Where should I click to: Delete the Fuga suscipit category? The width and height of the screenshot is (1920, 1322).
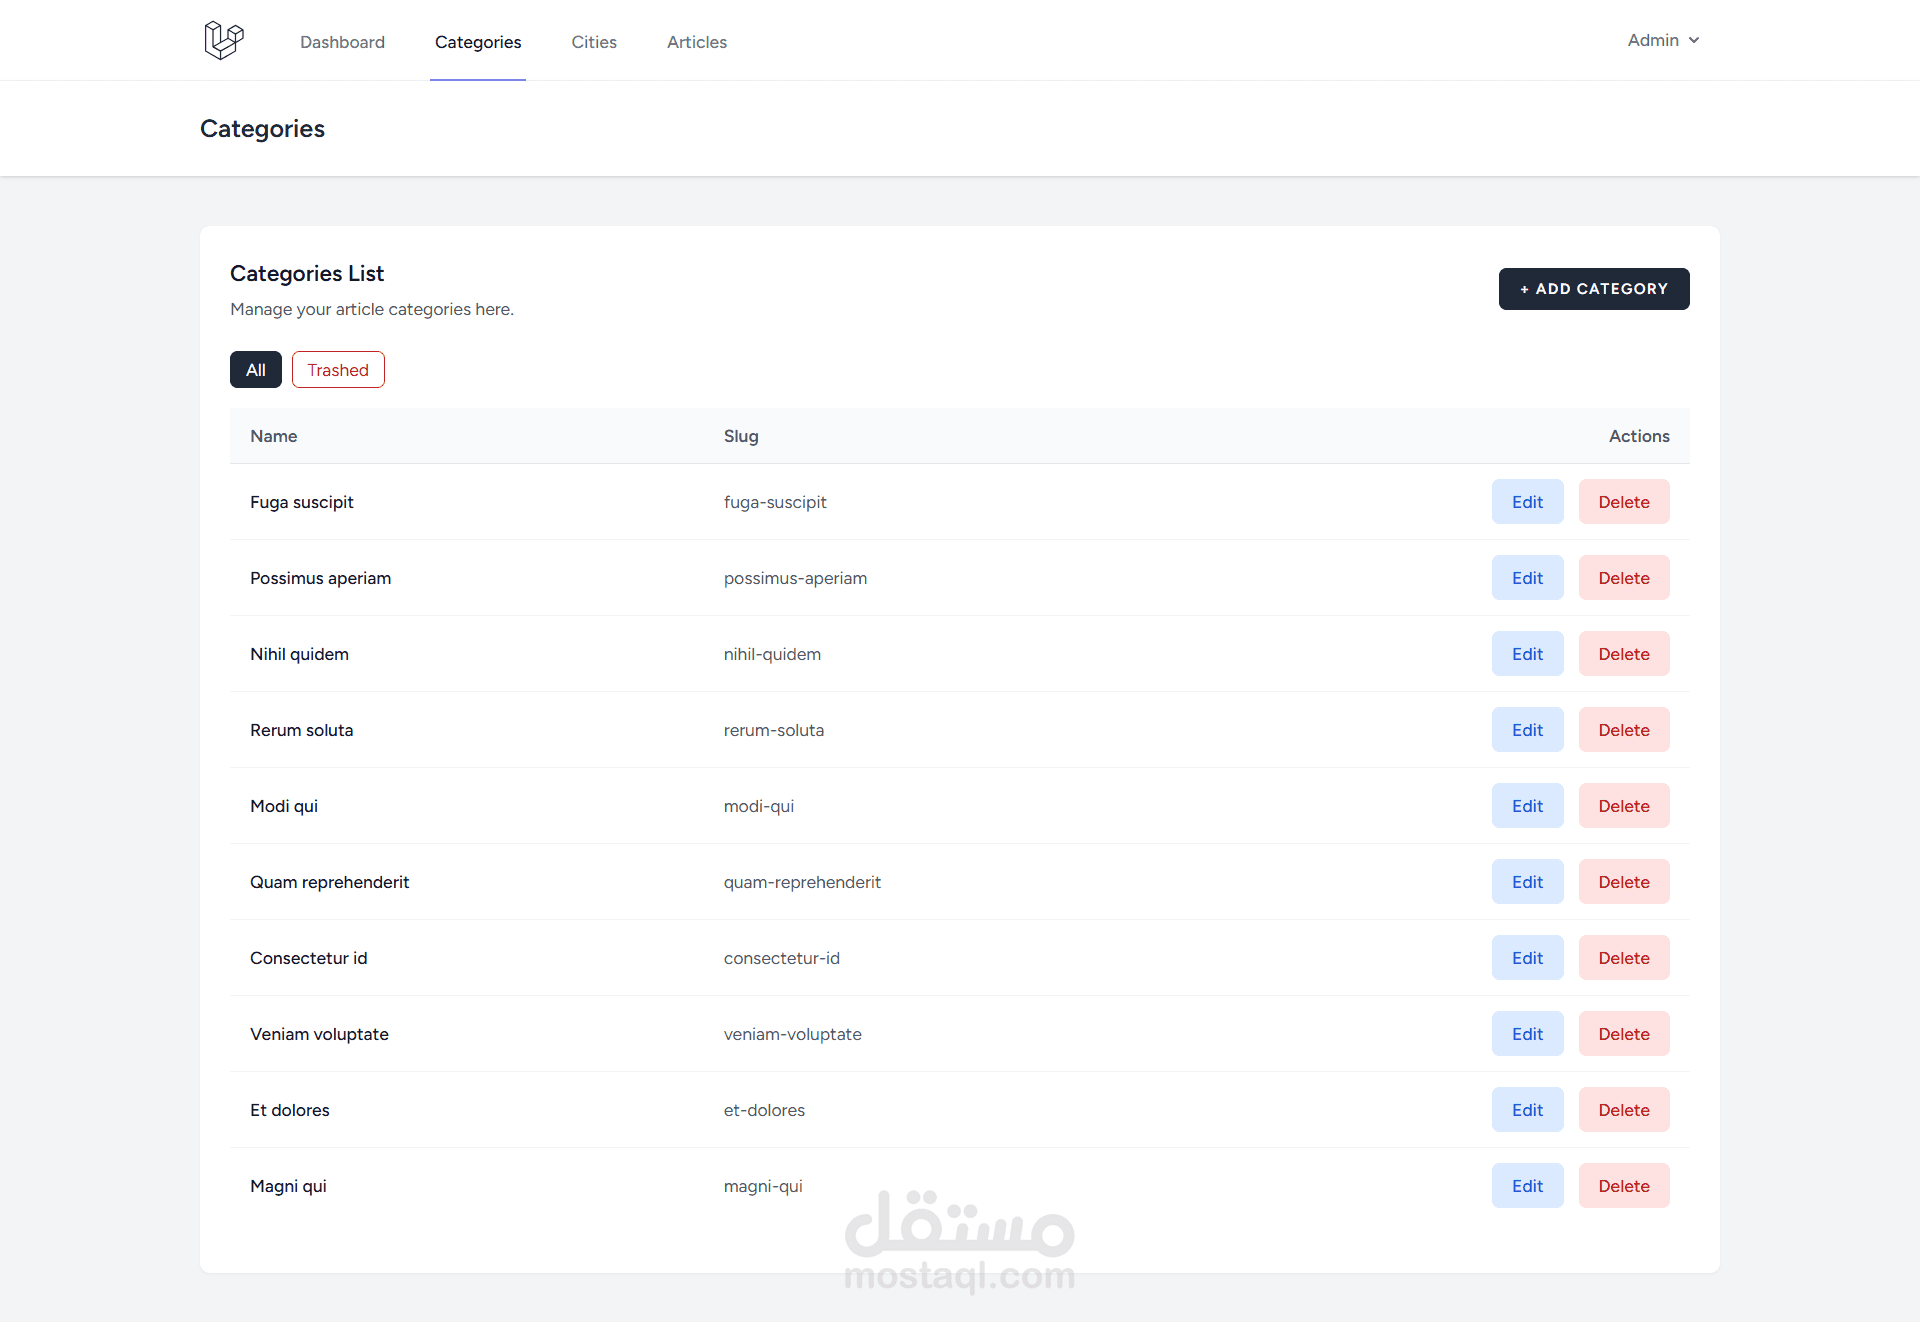coord(1624,502)
